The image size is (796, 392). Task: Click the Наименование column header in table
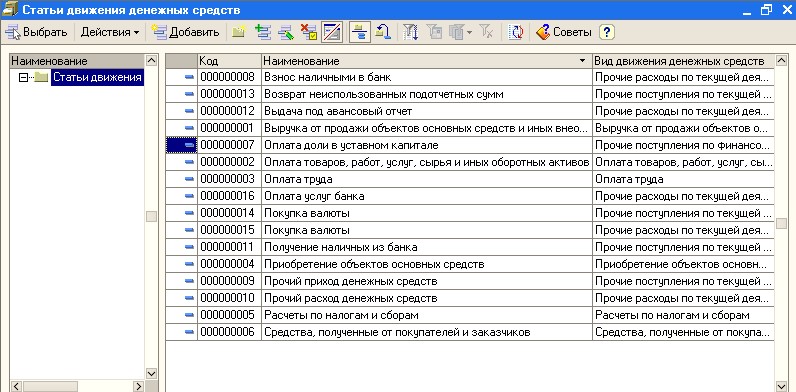(x=426, y=61)
